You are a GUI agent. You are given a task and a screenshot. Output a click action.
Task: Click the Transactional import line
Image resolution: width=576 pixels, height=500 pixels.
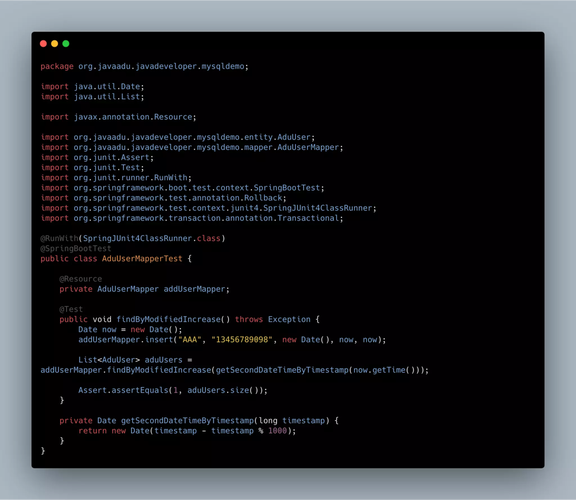tap(192, 218)
